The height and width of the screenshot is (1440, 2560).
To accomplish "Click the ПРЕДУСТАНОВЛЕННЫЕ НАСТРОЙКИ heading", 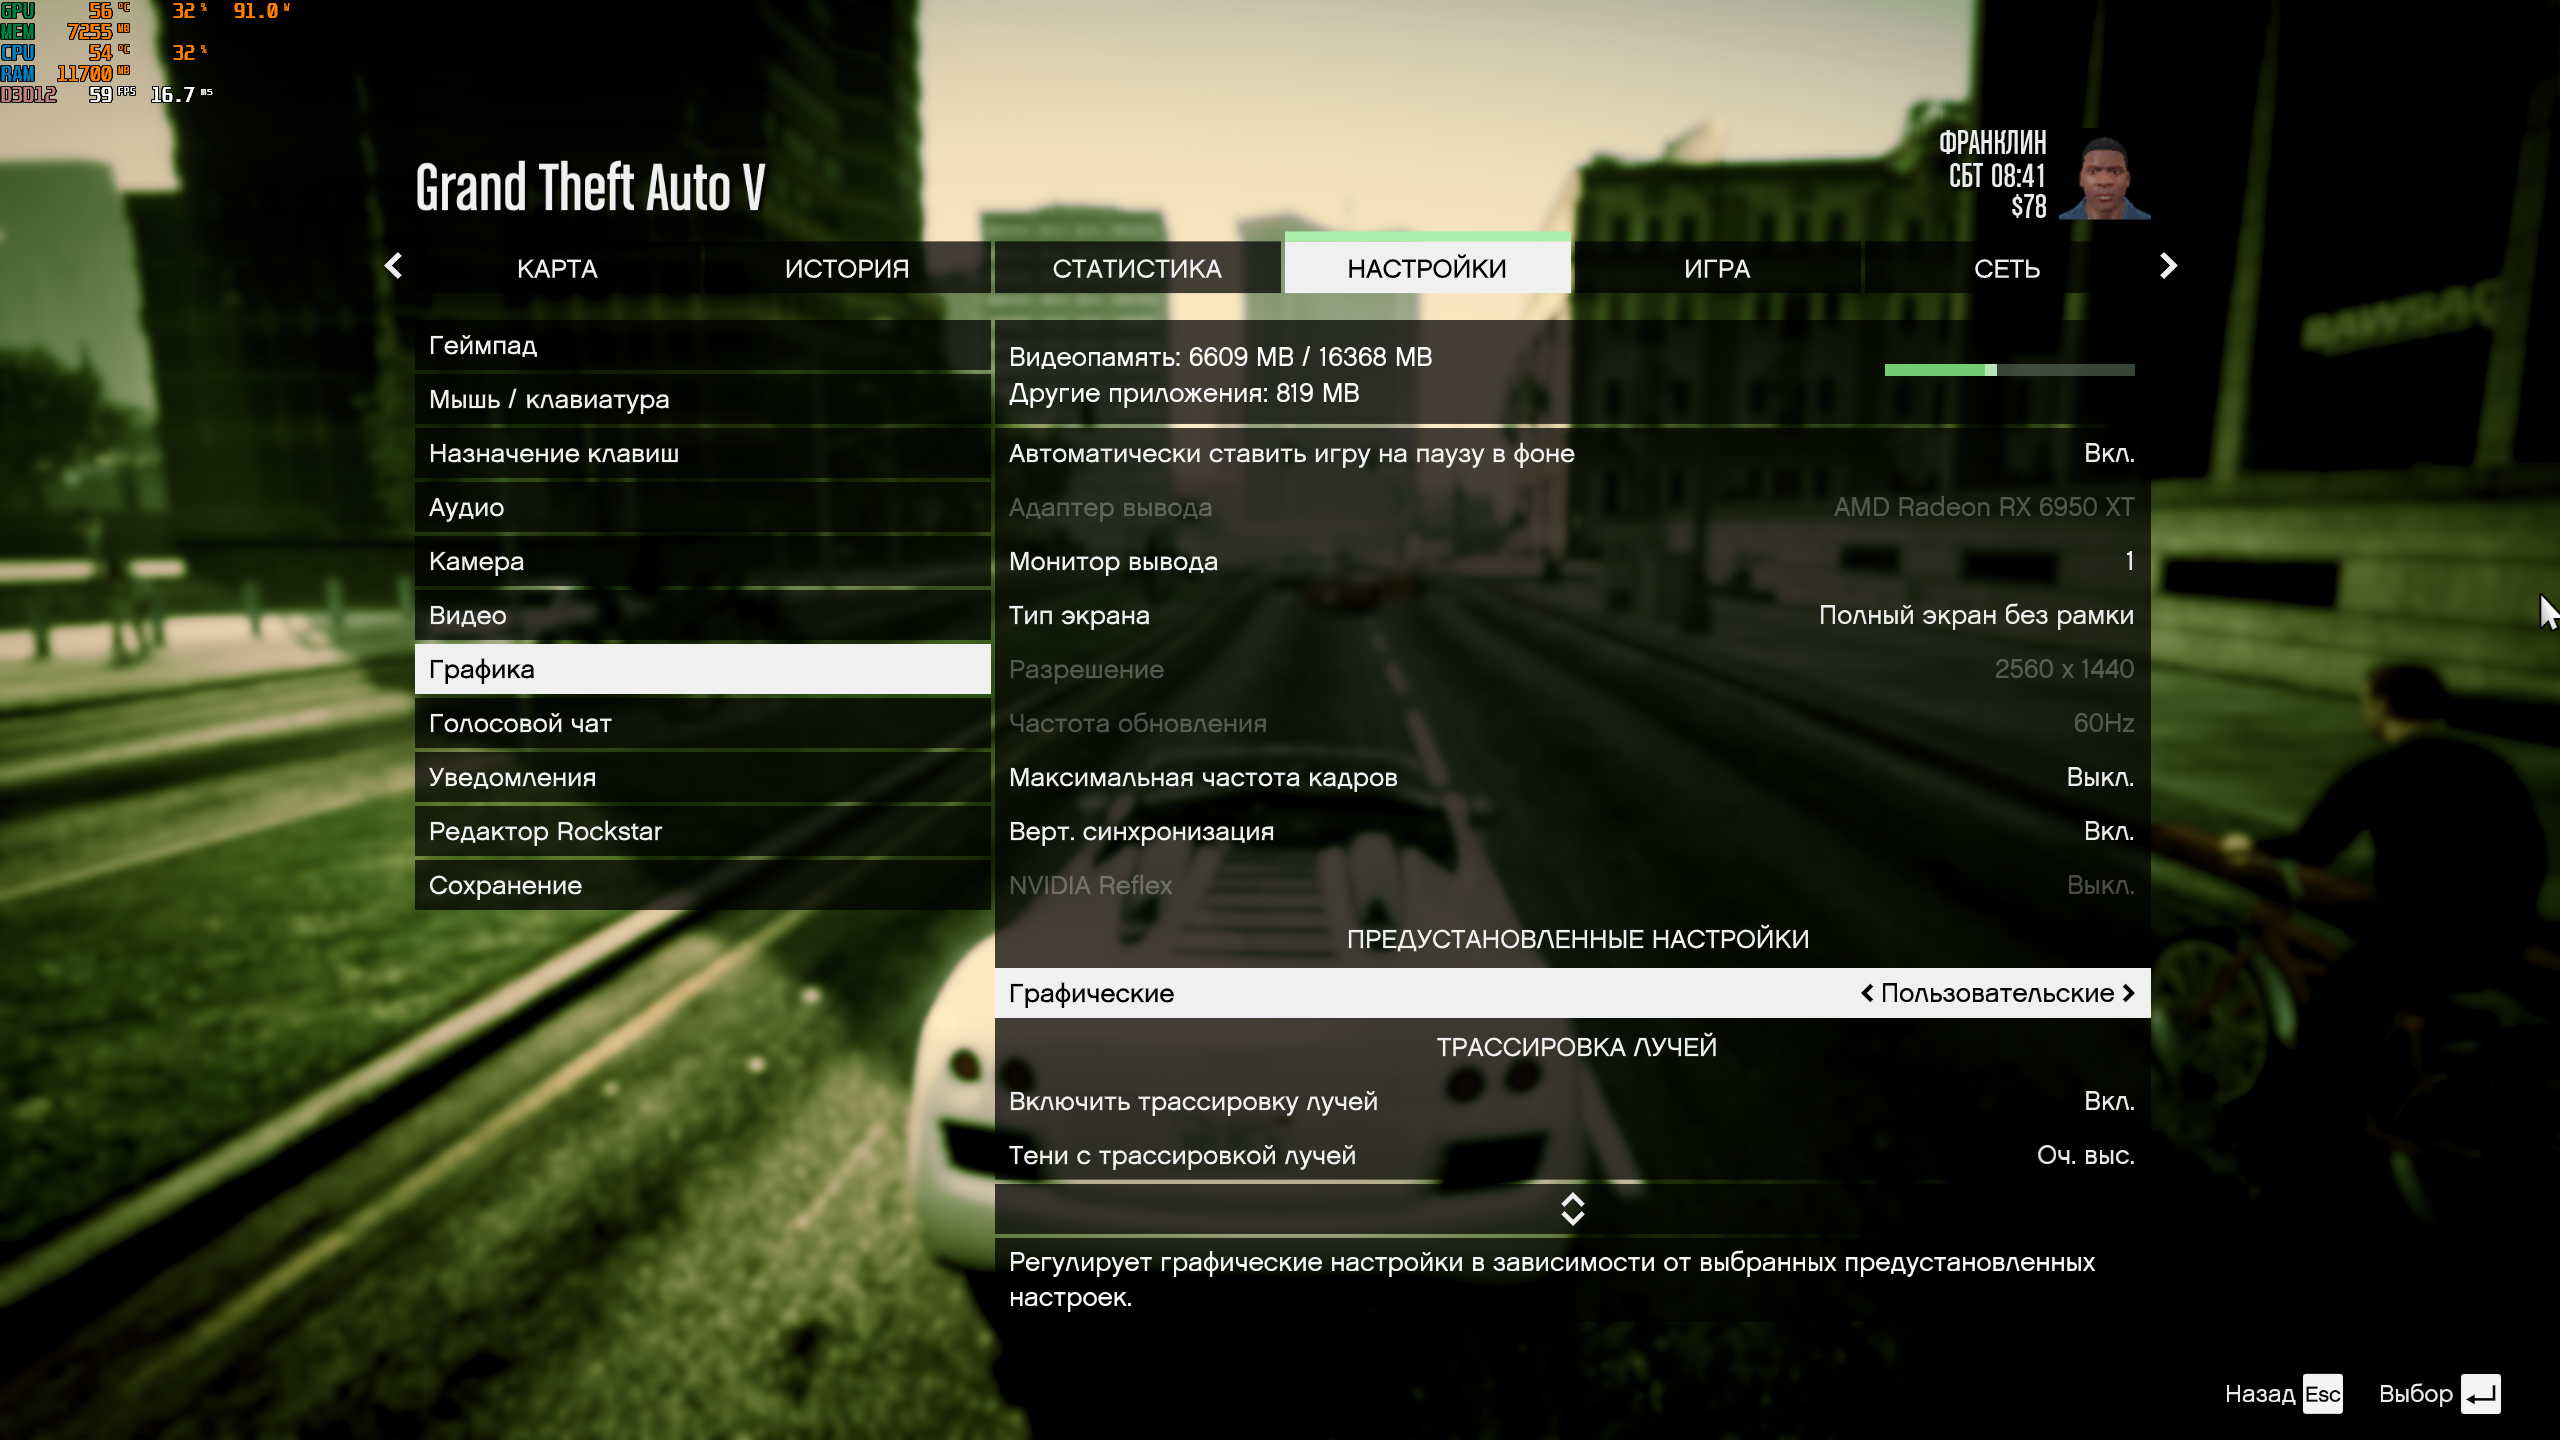I will [x=1578, y=939].
